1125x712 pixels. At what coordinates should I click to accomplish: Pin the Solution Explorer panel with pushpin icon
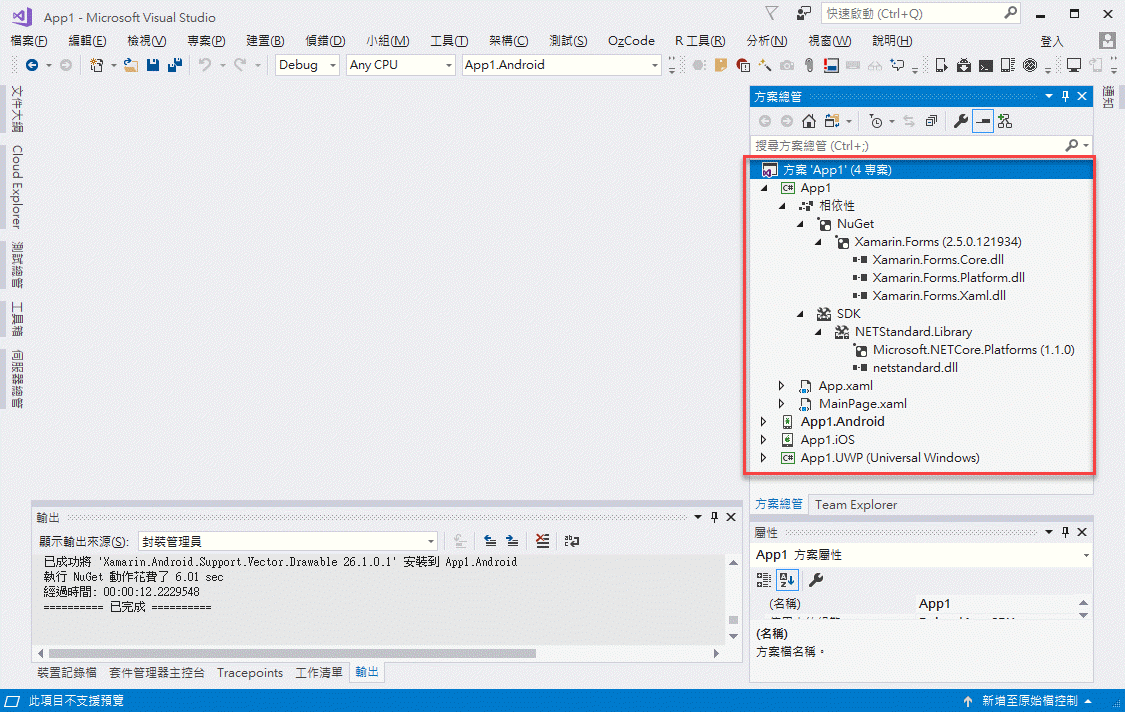coord(1065,96)
